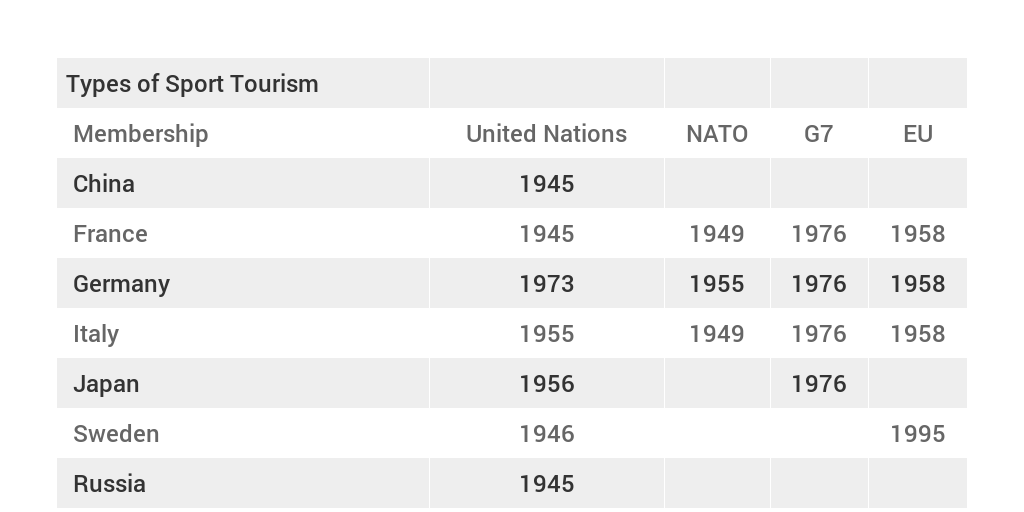Select Germany's United Nations value 1973
1024x512 pixels.
coord(547,284)
